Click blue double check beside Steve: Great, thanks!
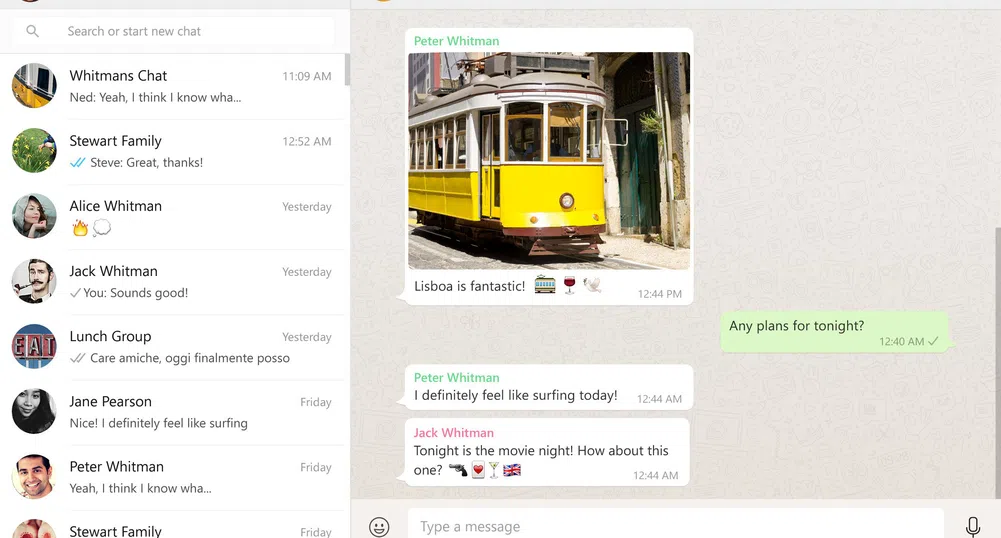Image resolution: width=1001 pixels, height=538 pixels. pos(77,163)
